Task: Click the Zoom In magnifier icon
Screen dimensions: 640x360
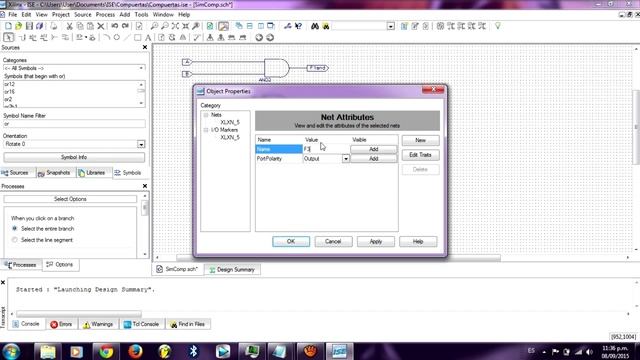Action: coord(154,26)
